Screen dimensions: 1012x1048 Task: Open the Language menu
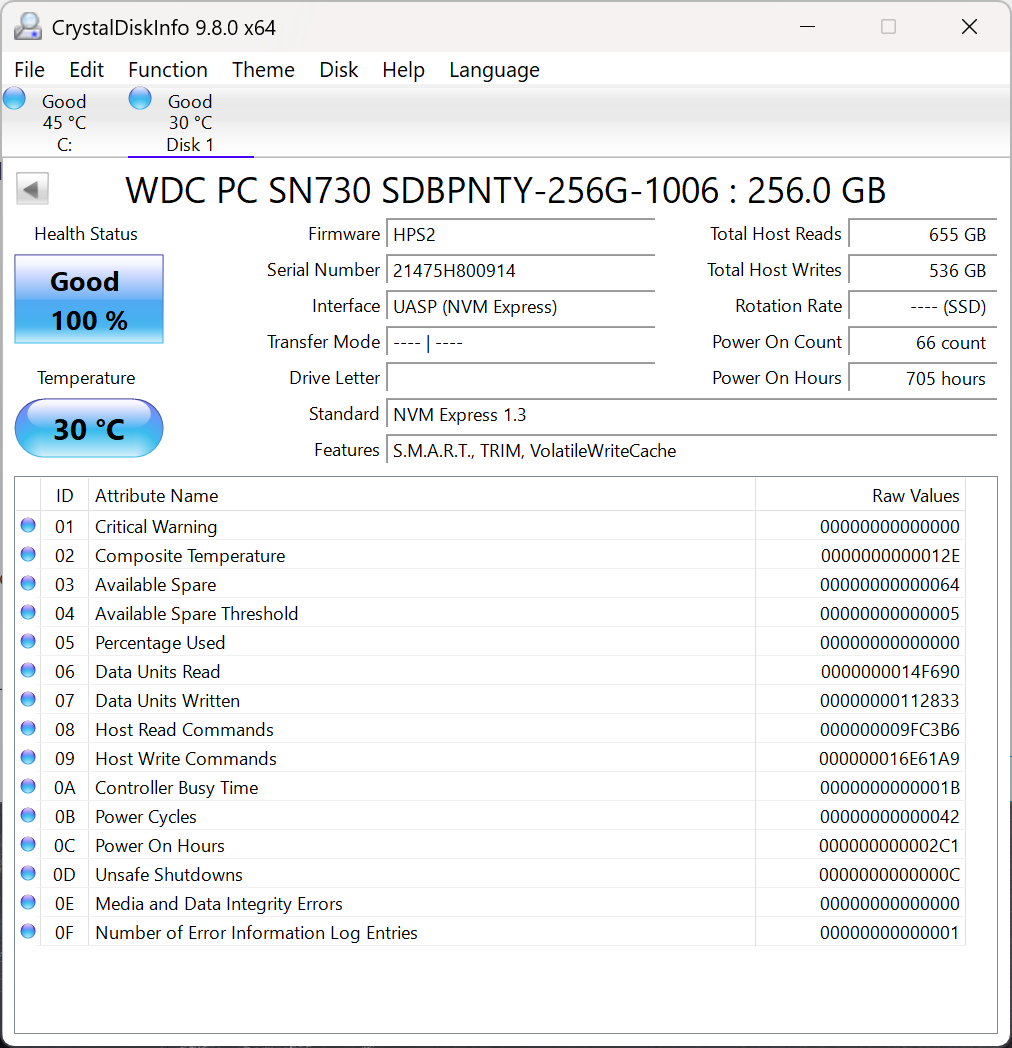coord(495,70)
